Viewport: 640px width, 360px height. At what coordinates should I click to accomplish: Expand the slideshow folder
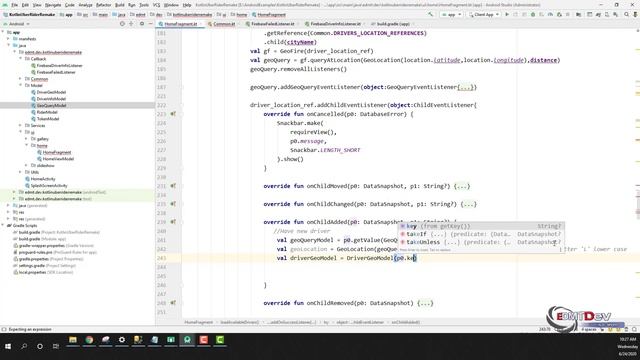coord(27,165)
